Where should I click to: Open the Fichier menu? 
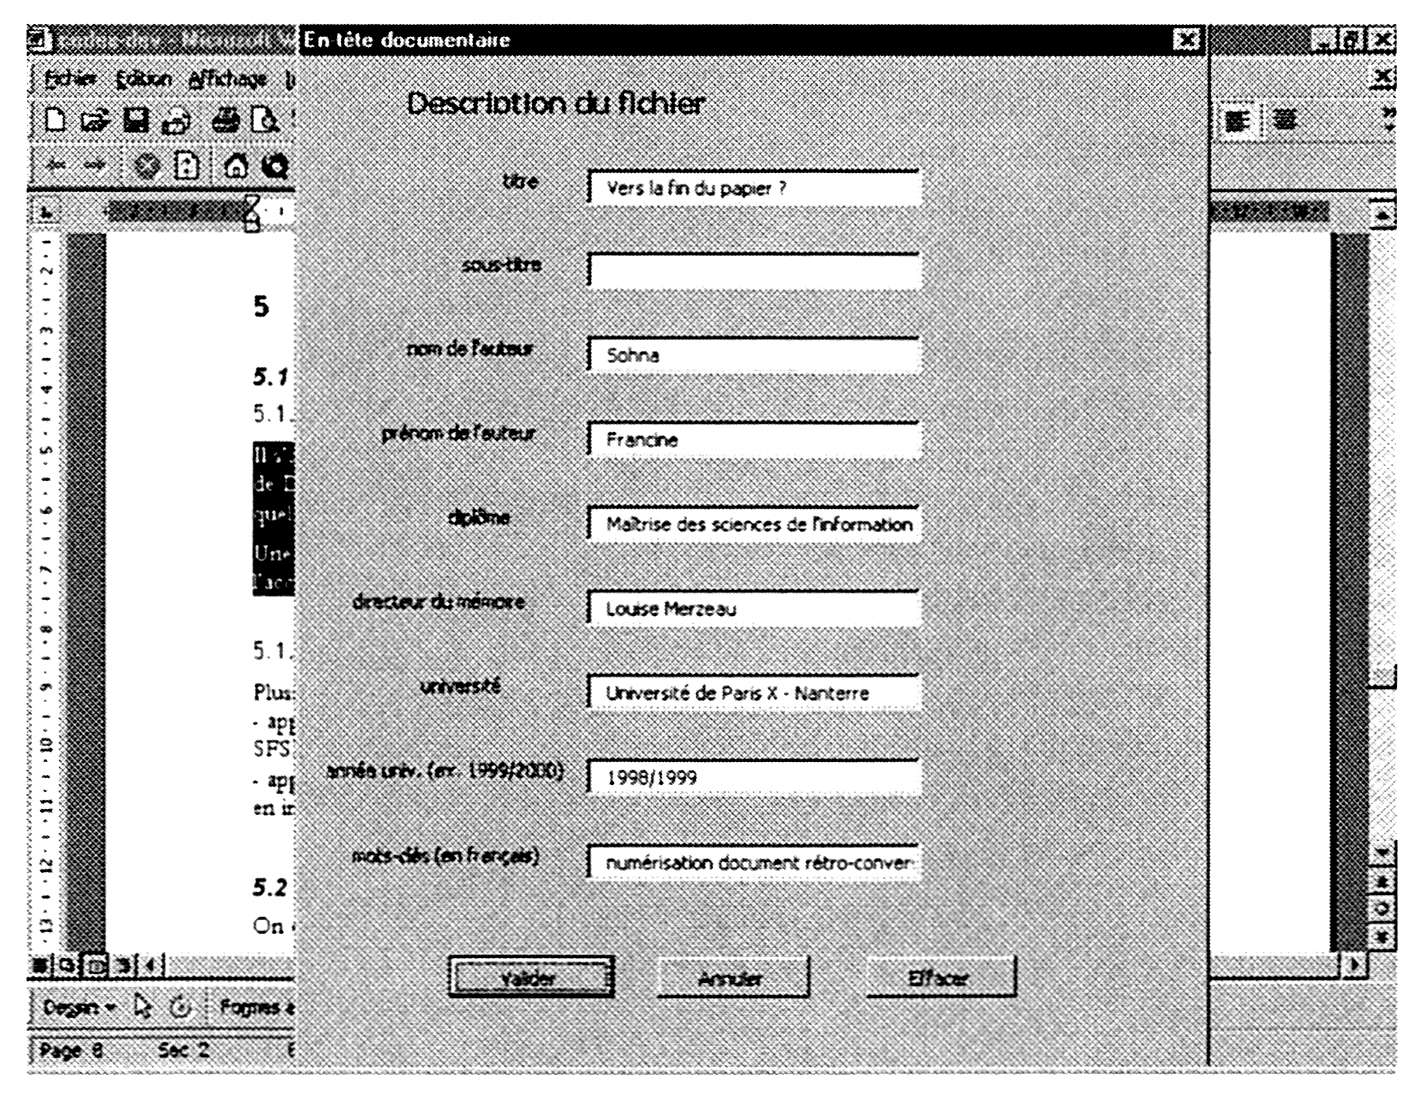(x=70, y=78)
